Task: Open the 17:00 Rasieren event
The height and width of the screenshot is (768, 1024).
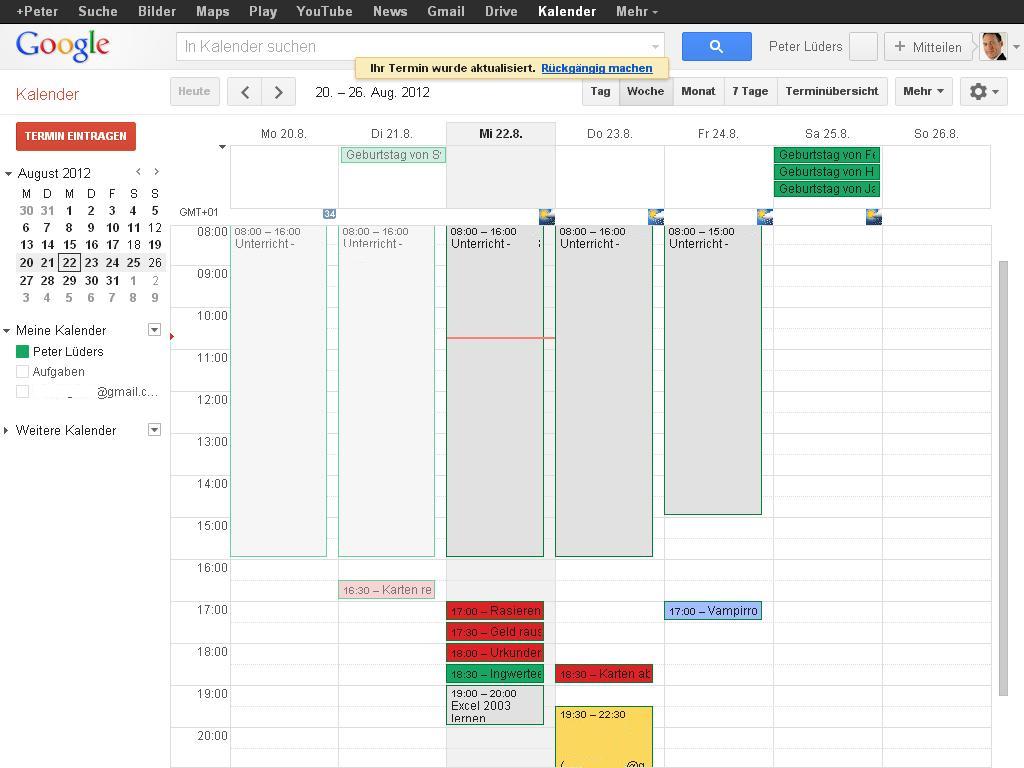Action: tap(495, 611)
